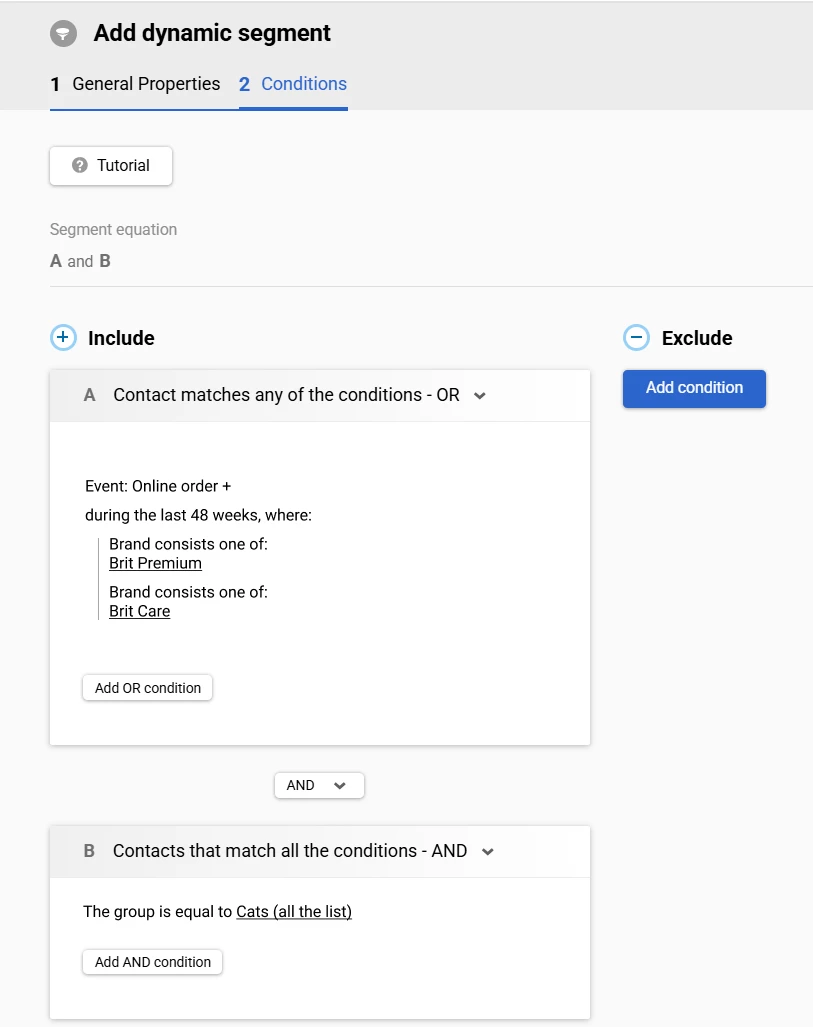
Task: Click the Event: Online order + text
Action: [158, 486]
